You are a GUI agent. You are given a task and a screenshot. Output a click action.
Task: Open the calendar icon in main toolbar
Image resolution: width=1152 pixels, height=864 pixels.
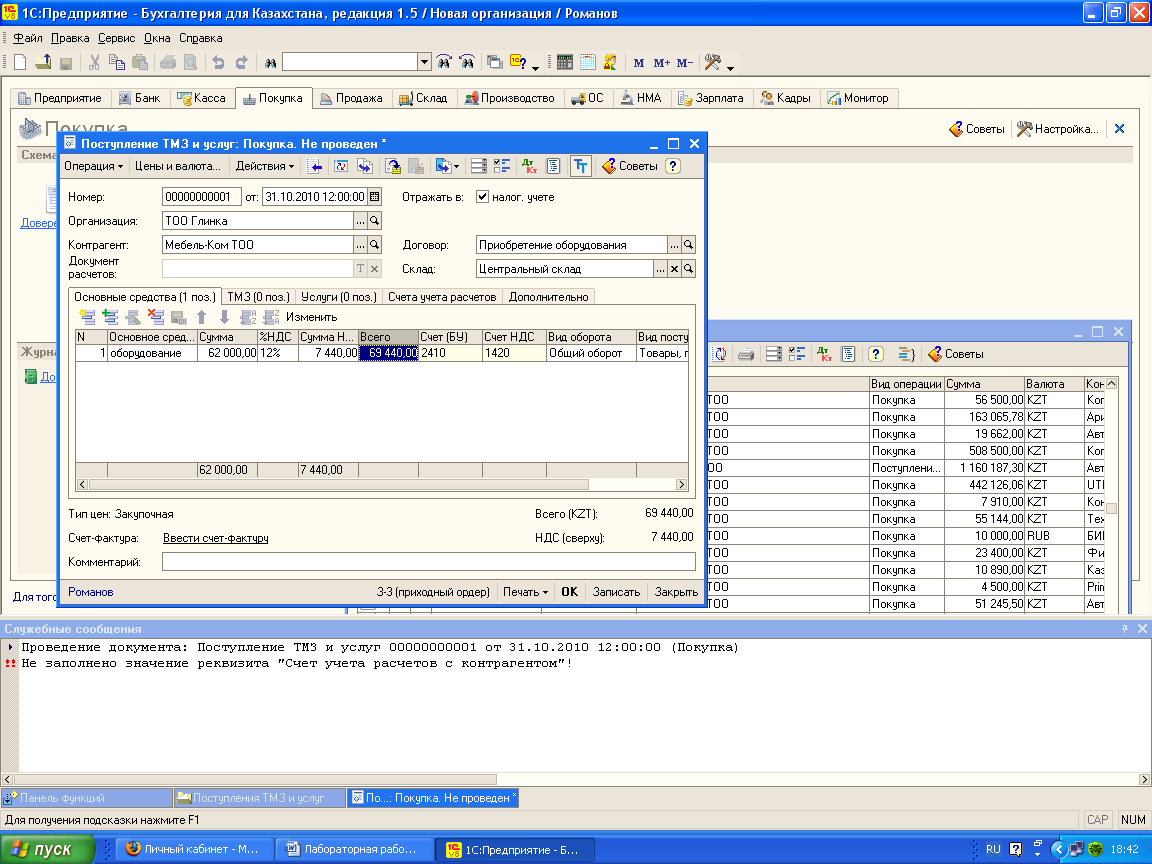click(588, 62)
